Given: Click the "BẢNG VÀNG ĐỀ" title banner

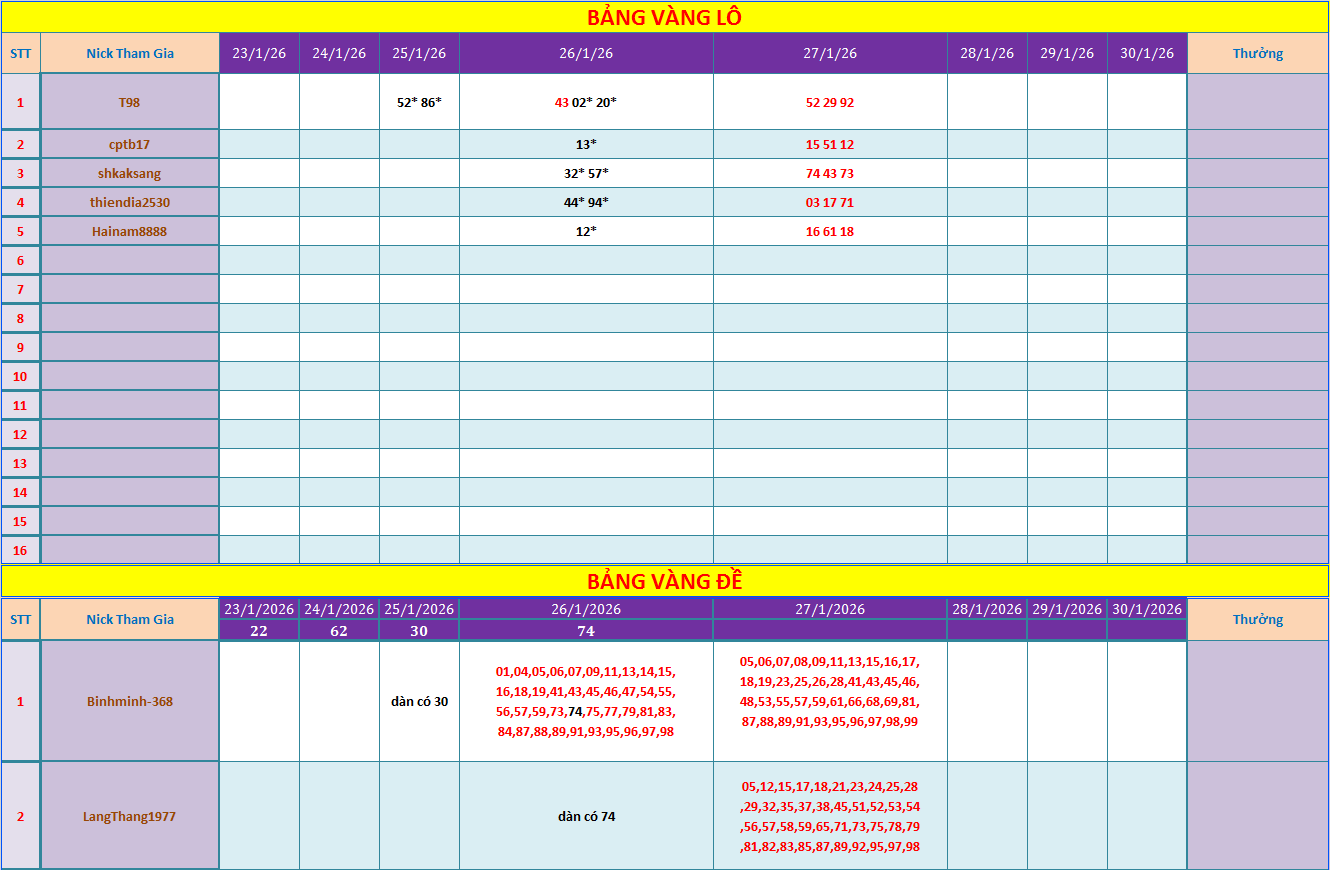Looking at the screenshot, I should pos(664,581).
